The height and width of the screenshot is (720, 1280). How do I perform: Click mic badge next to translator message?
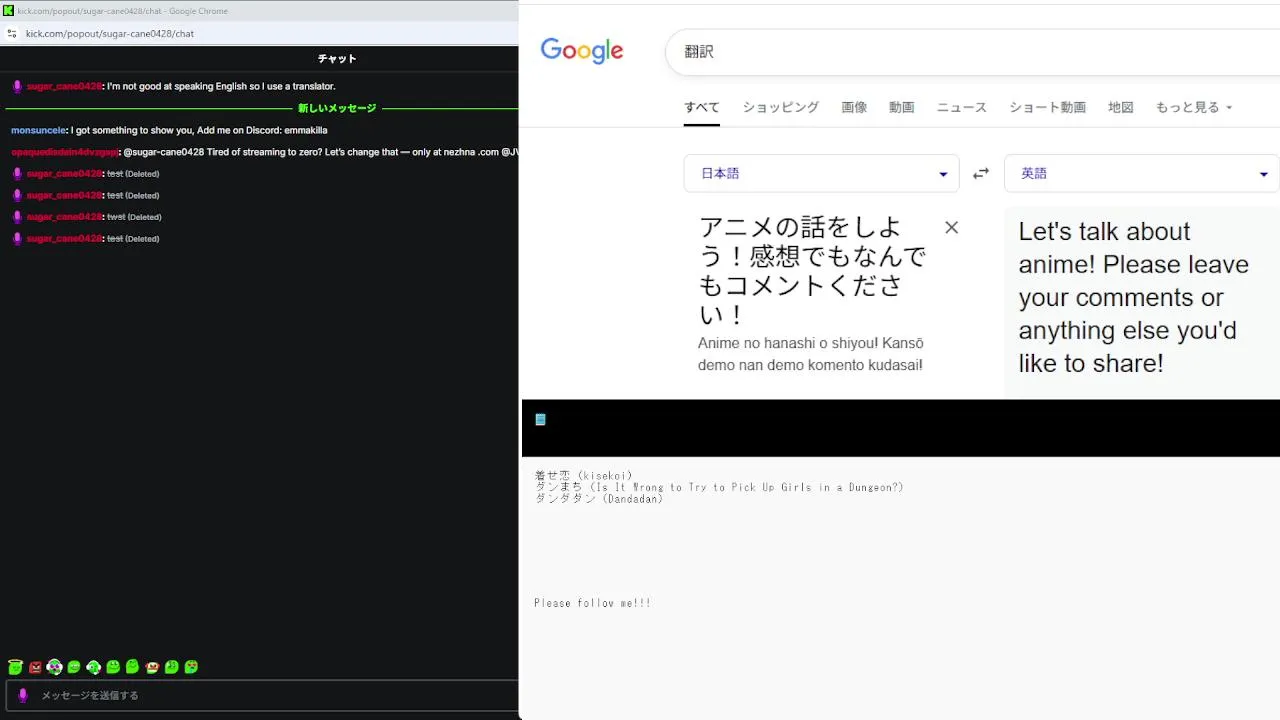point(17,86)
